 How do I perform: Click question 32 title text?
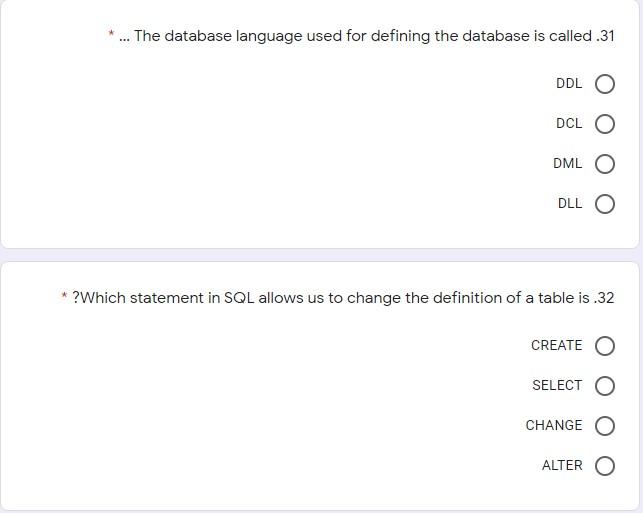343,298
